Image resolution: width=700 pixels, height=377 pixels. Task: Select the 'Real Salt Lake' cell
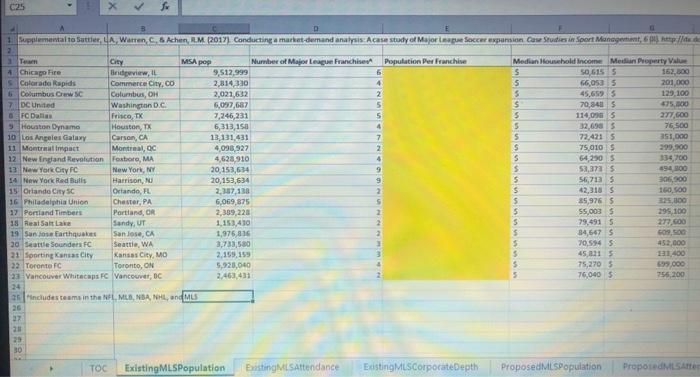[68, 223]
